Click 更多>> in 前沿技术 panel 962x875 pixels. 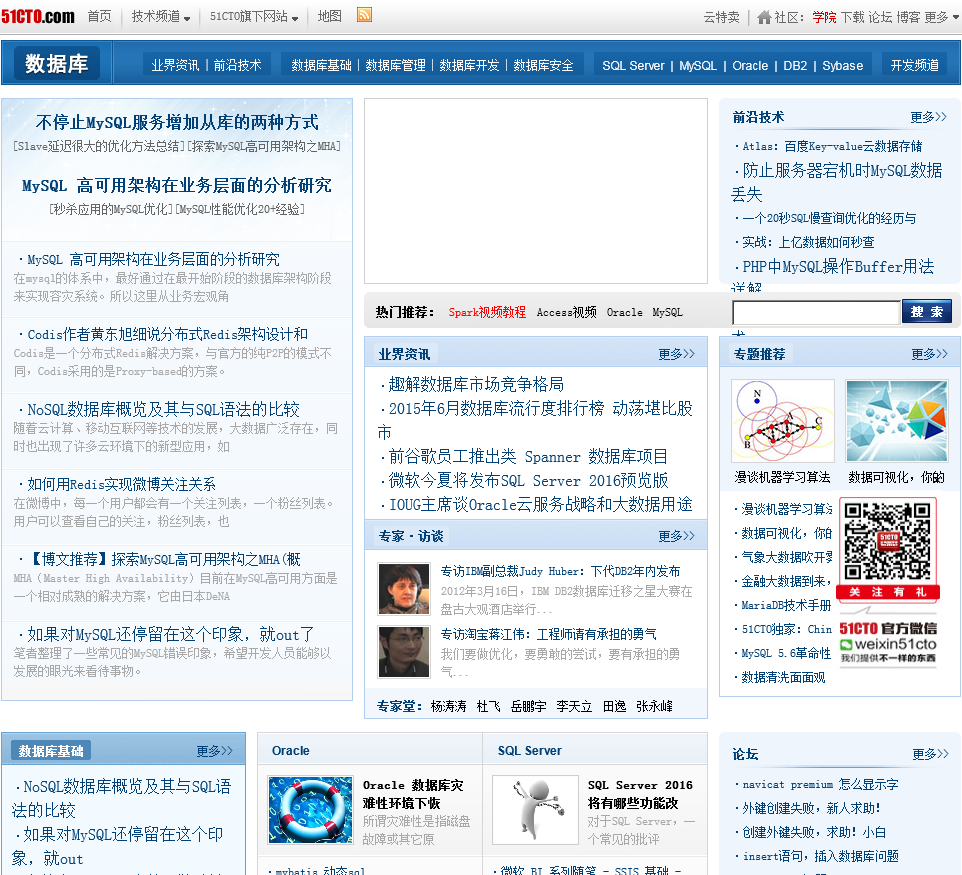[x=929, y=117]
